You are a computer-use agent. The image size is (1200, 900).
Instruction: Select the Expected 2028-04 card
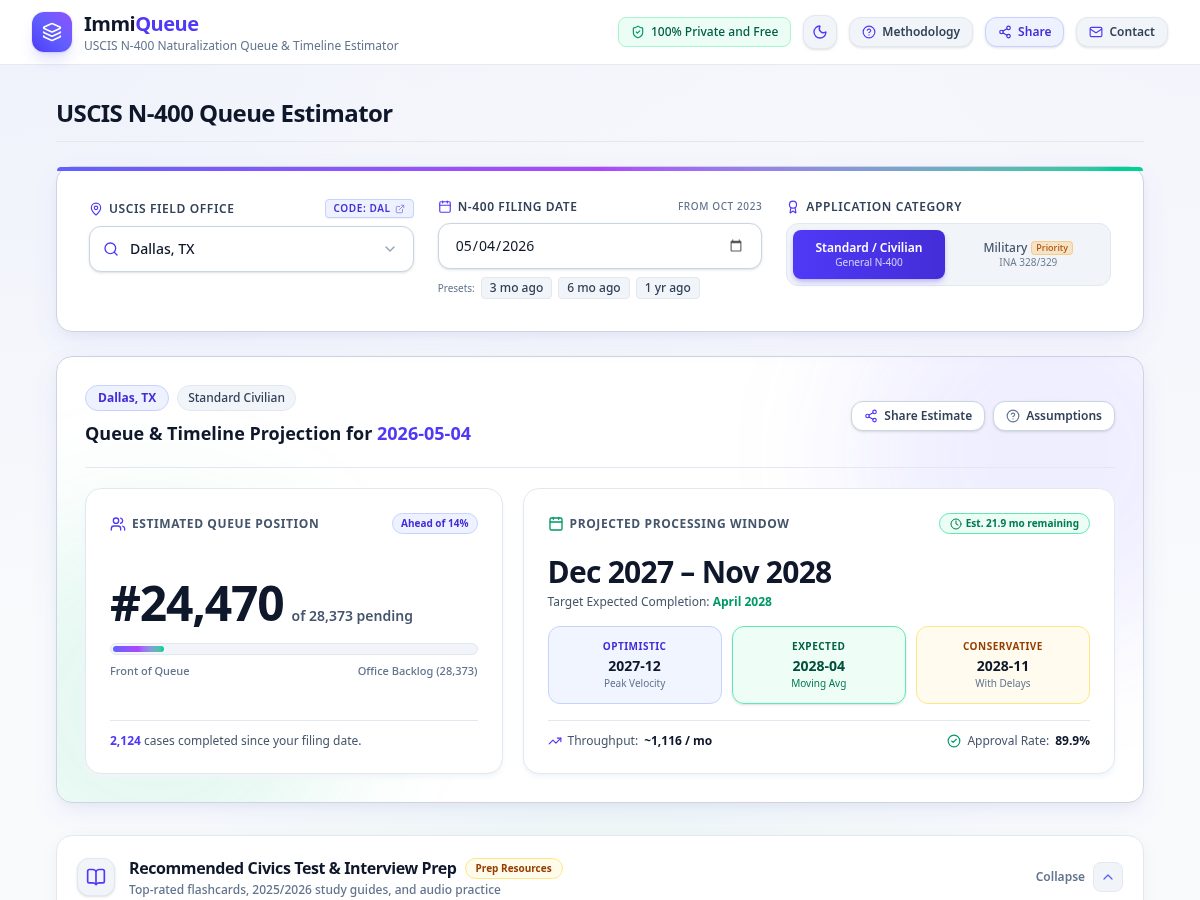click(819, 665)
